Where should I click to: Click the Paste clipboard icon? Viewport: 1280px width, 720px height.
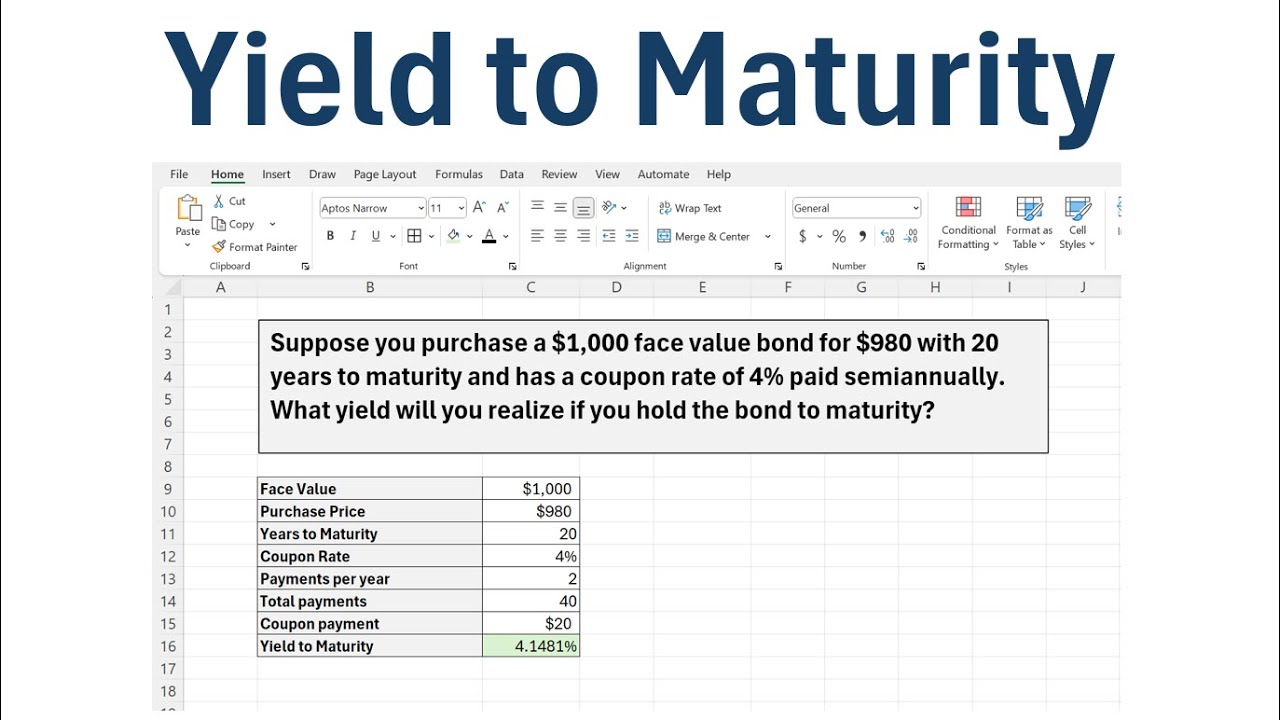click(188, 208)
